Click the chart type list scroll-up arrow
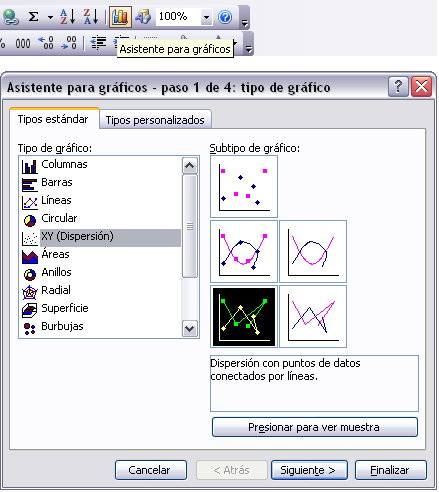 click(190, 165)
